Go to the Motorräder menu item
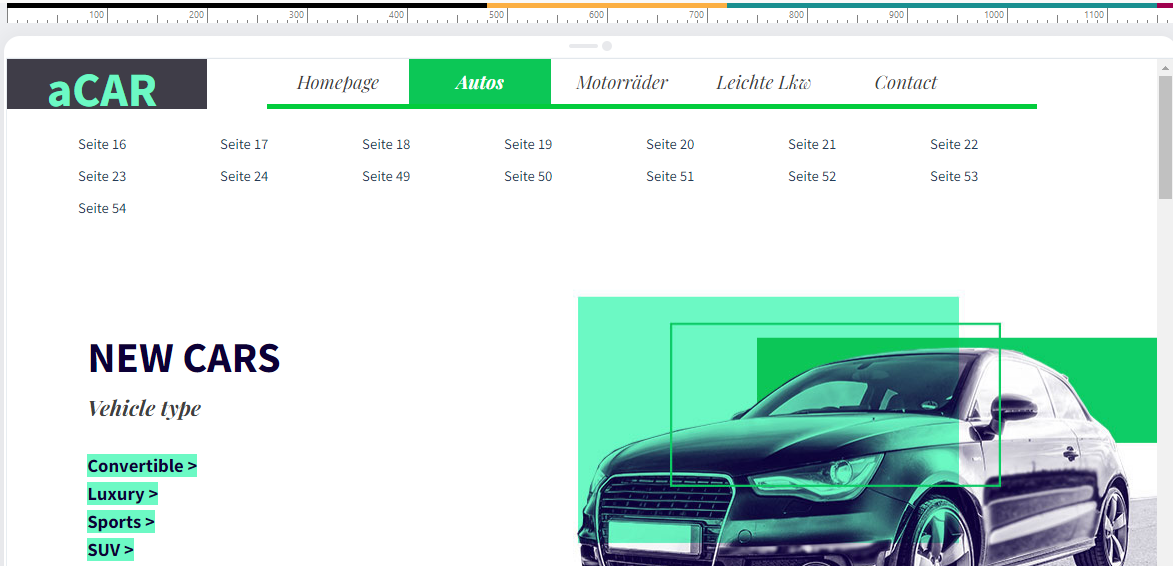This screenshot has height=566, width=1173. click(622, 83)
